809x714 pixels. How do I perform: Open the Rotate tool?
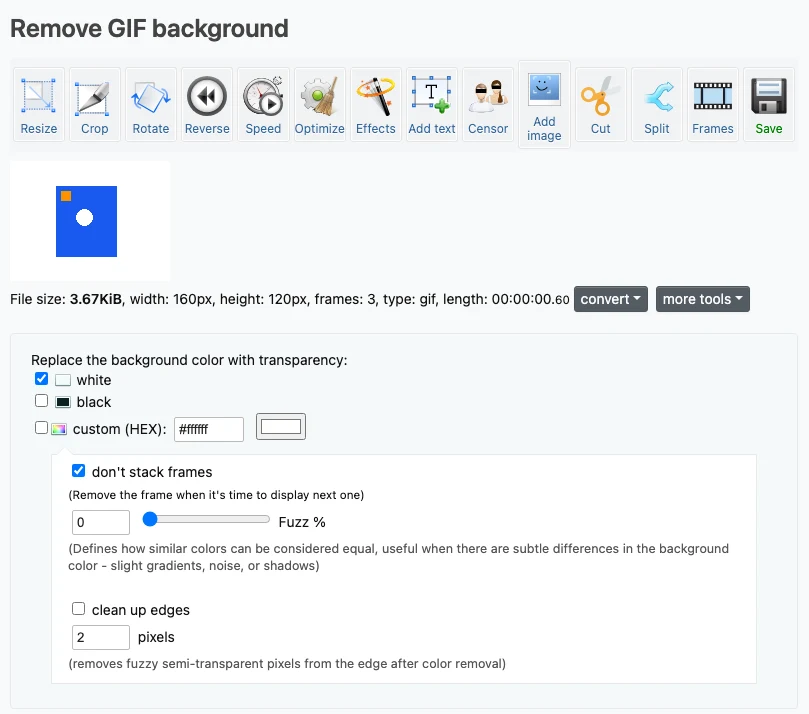pyautogui.click(x=151, y=105)
